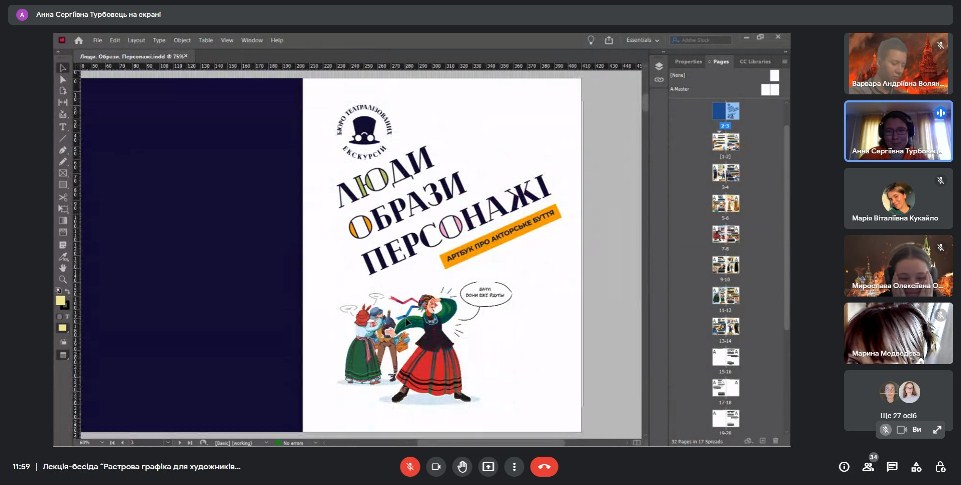Select the Pen tool
This screenshot has width=961, height=485.
(63, 150)
